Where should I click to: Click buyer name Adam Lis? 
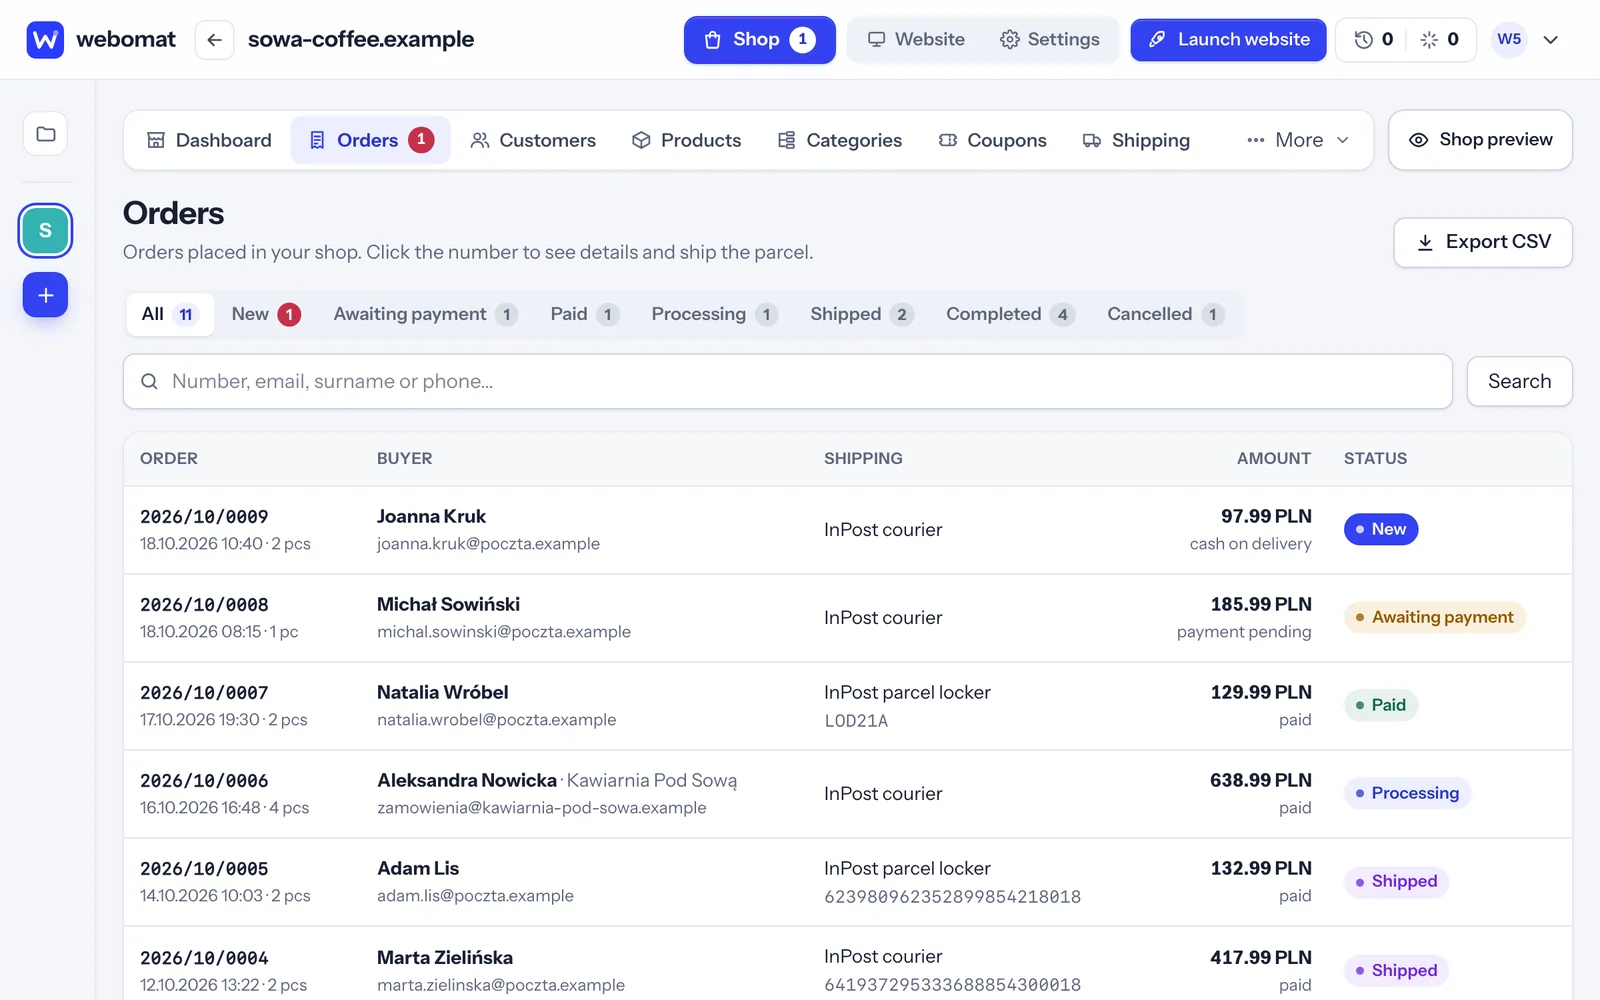418,869
